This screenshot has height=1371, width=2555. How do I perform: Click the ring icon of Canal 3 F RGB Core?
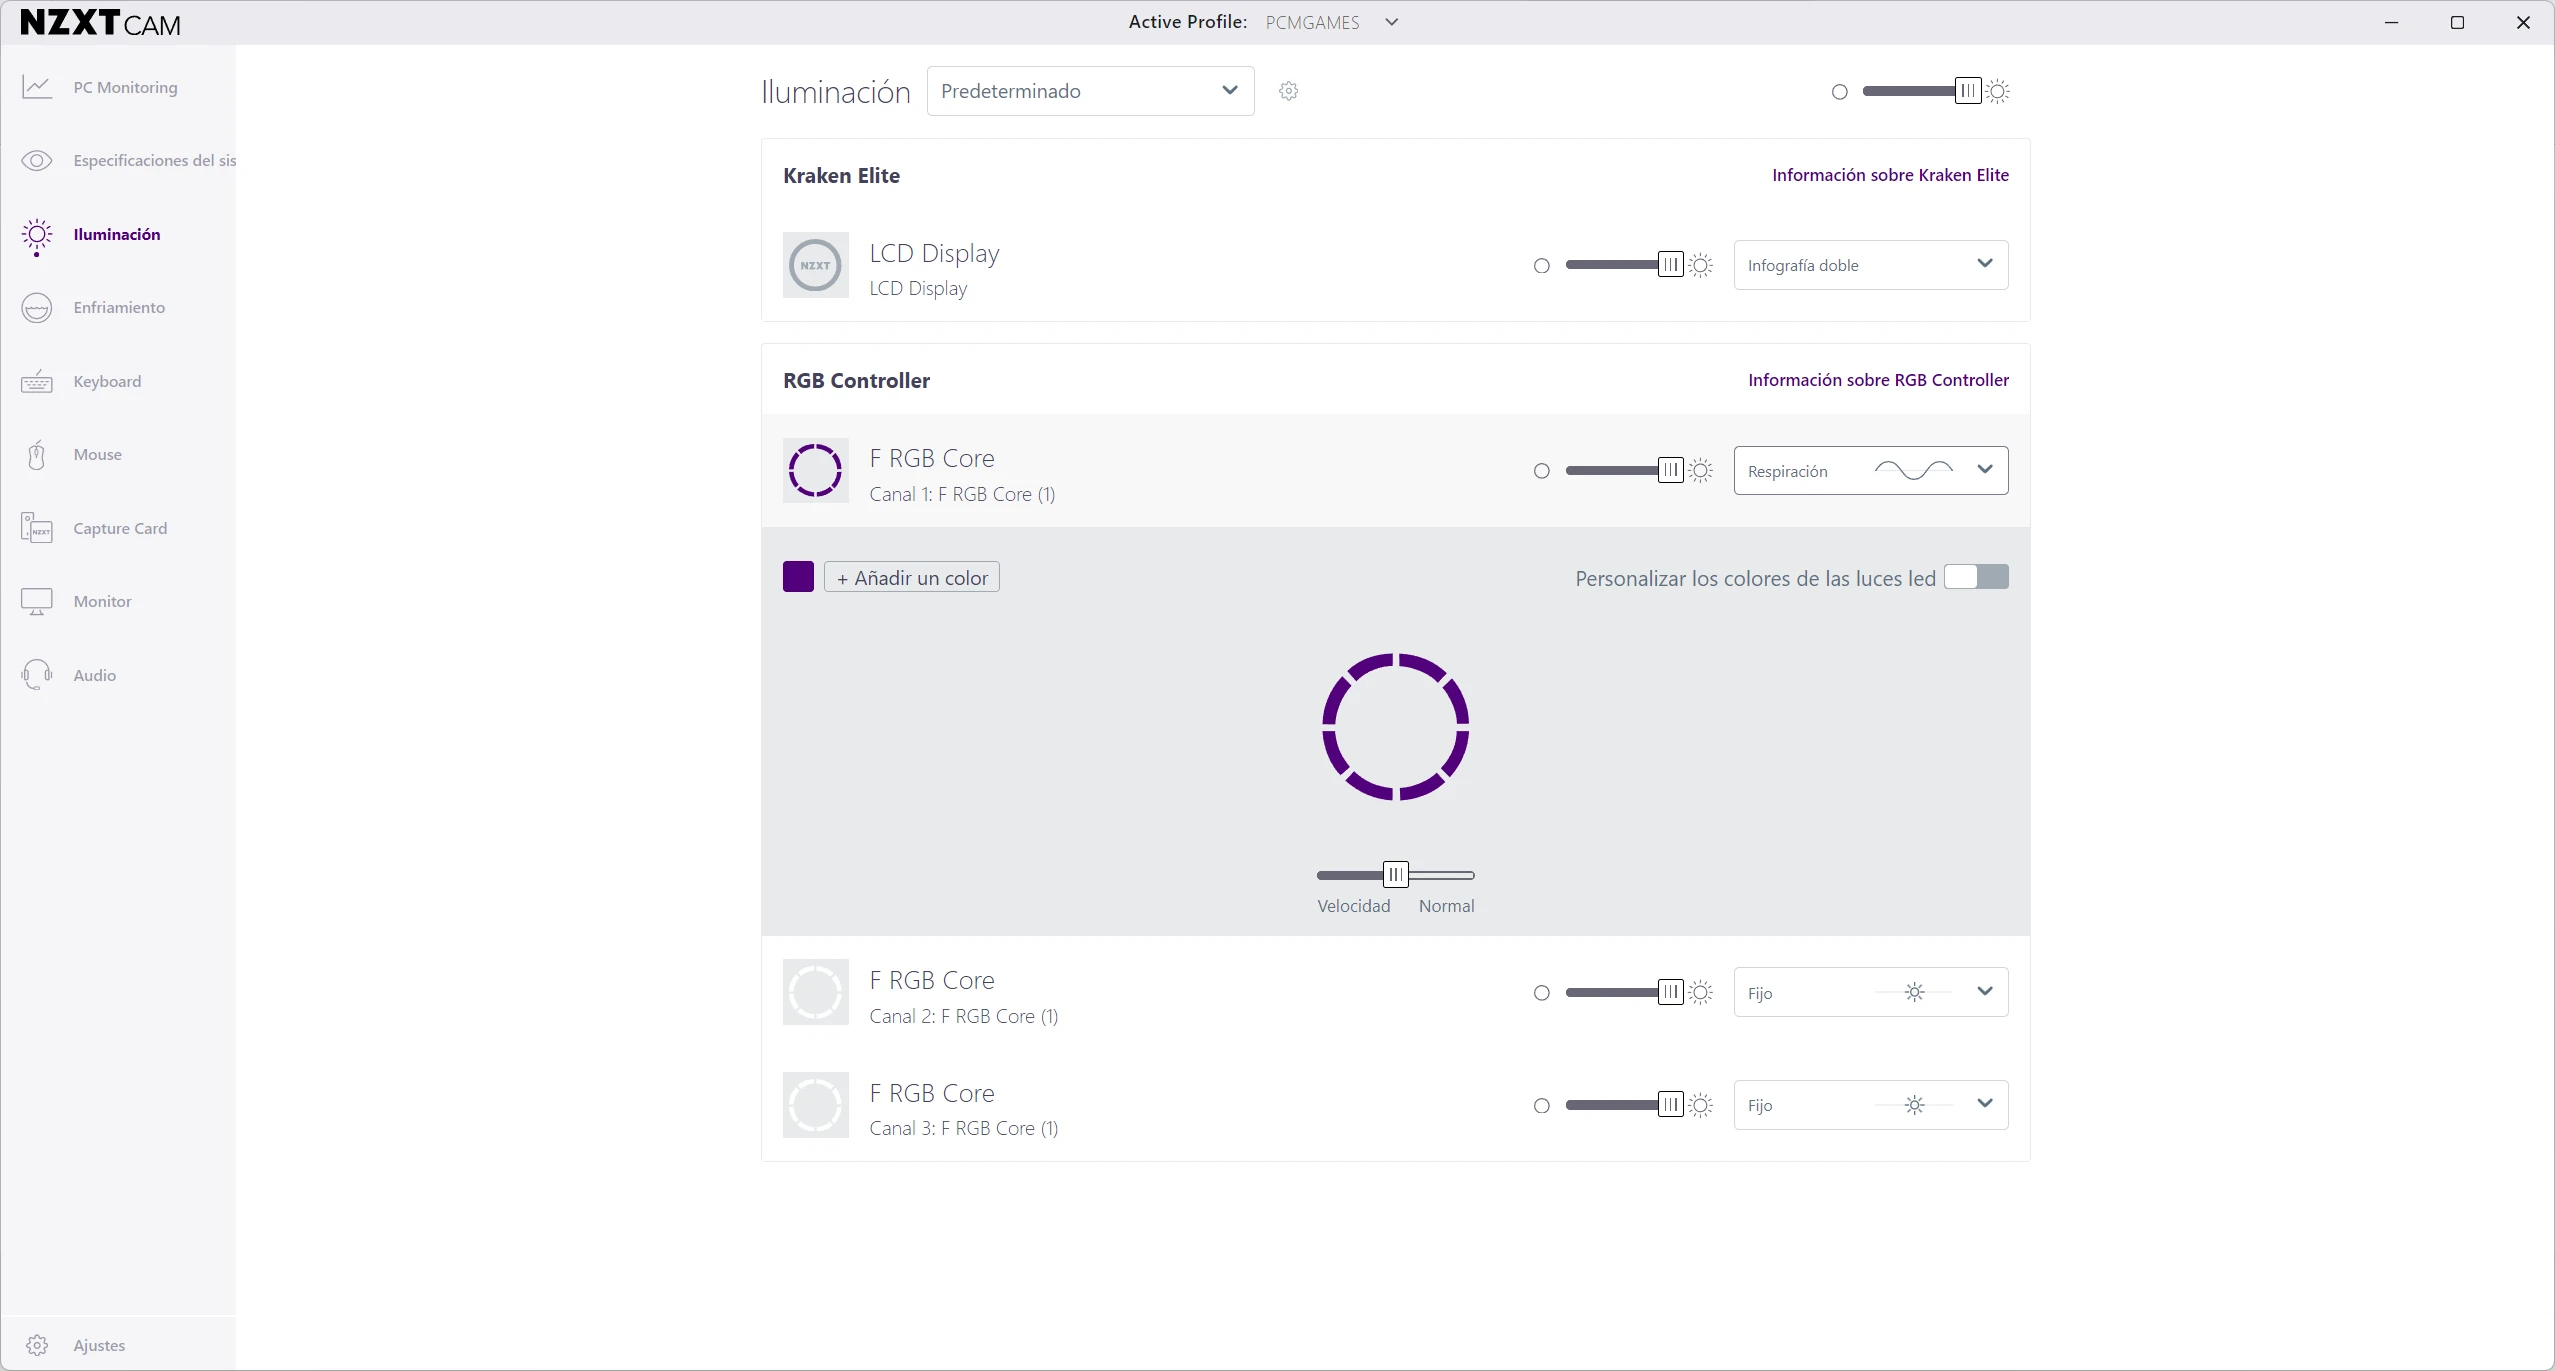pos(815,1105)
